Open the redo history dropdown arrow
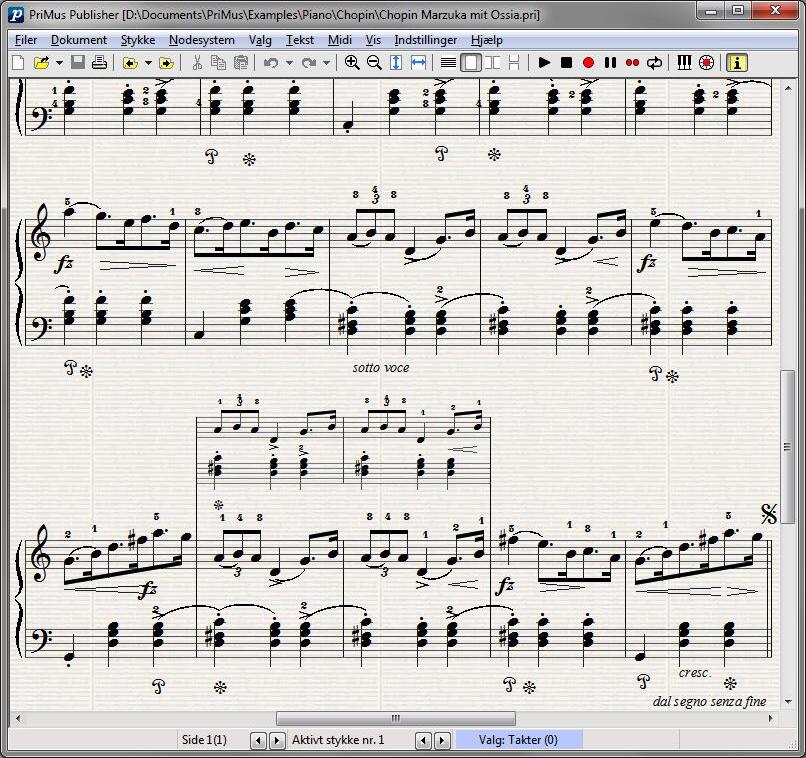Image resolution: width=806 pixels, height=758 pixels. click(x=326, y=63)
